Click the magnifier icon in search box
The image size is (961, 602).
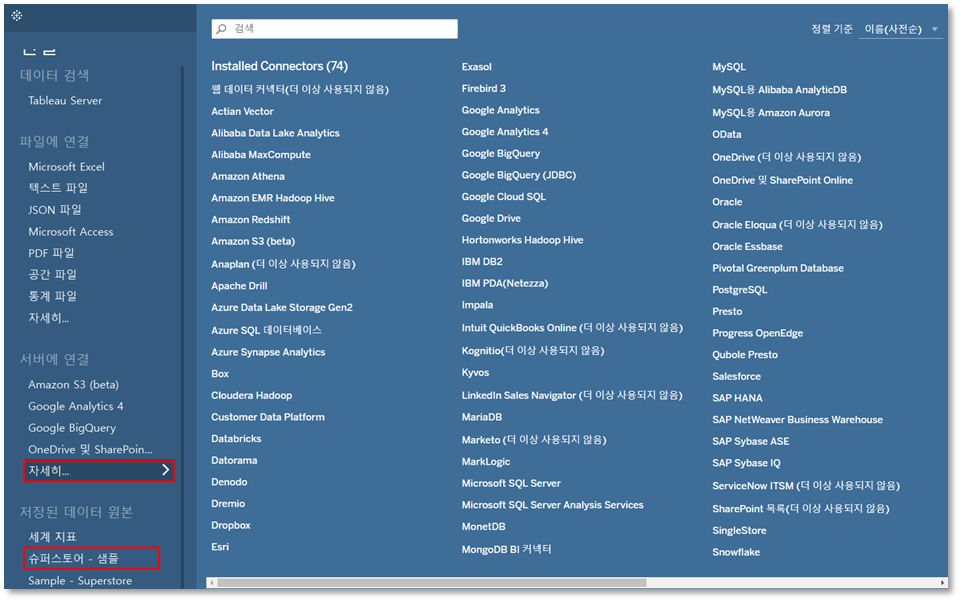pos(222,29)
